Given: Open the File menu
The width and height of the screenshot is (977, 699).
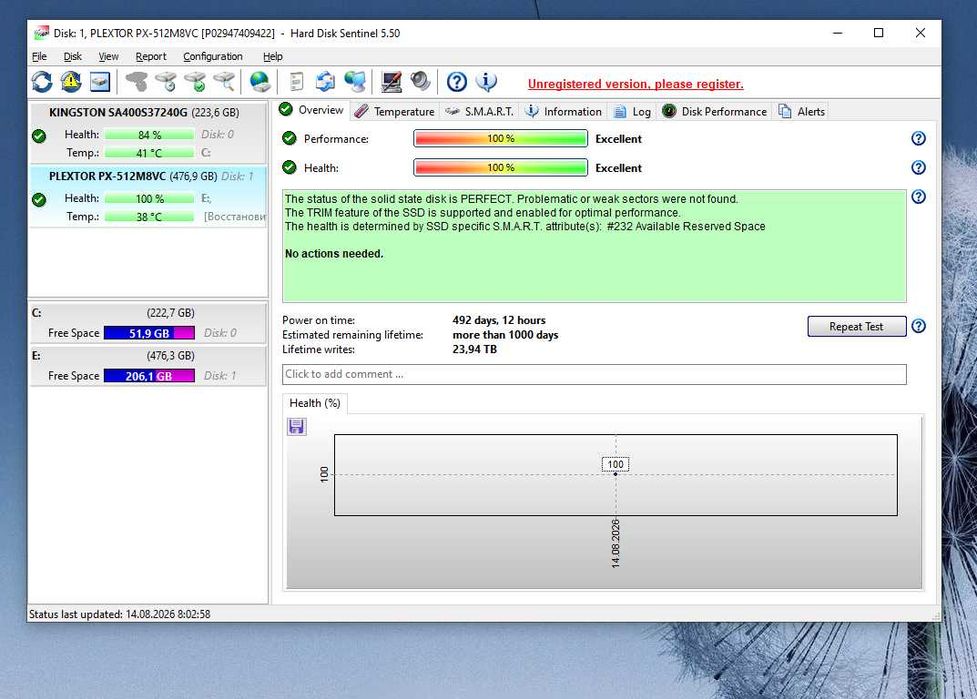Looking at the screenshot, I should tap(39, 57).
